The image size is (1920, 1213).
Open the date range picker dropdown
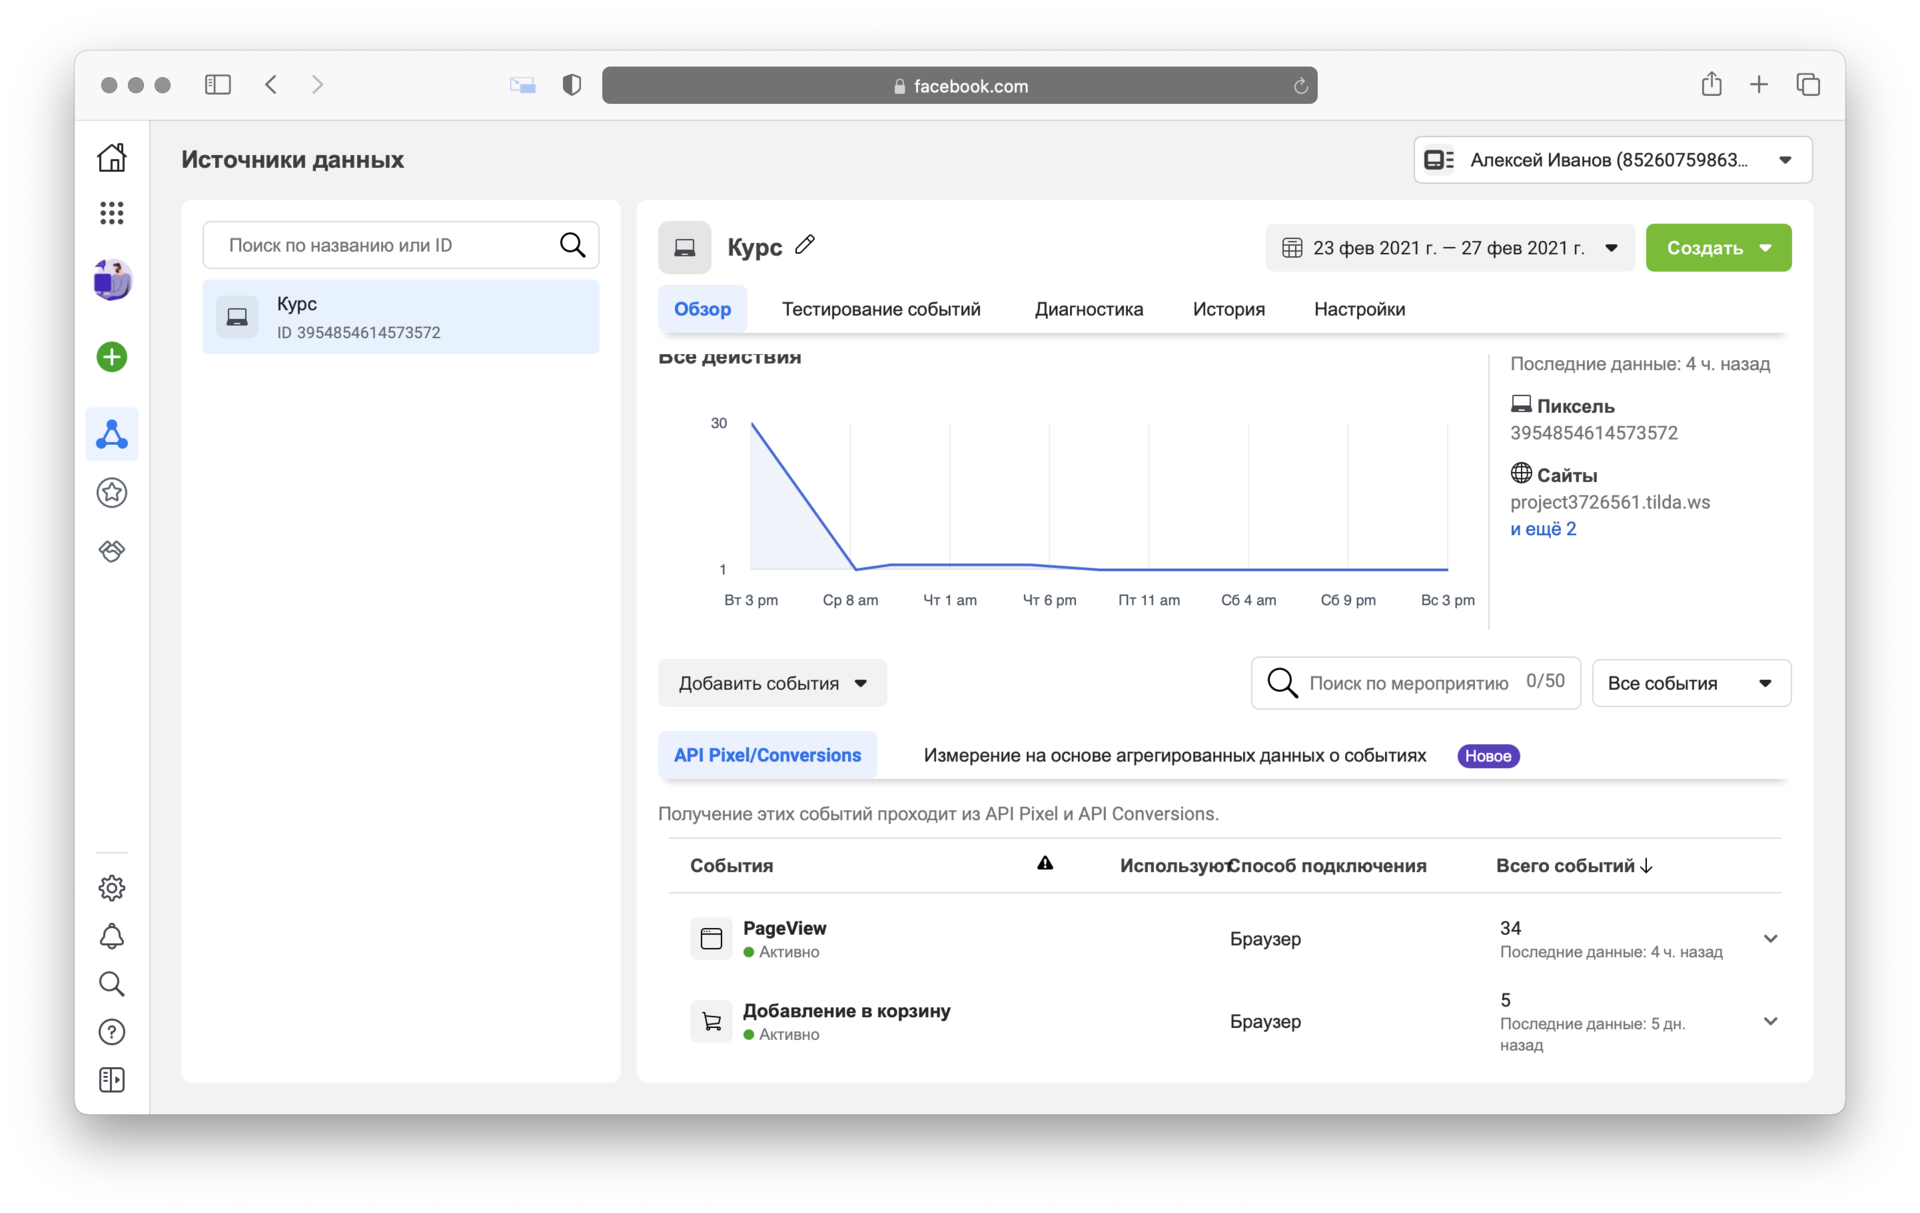tap(1448, 247)
